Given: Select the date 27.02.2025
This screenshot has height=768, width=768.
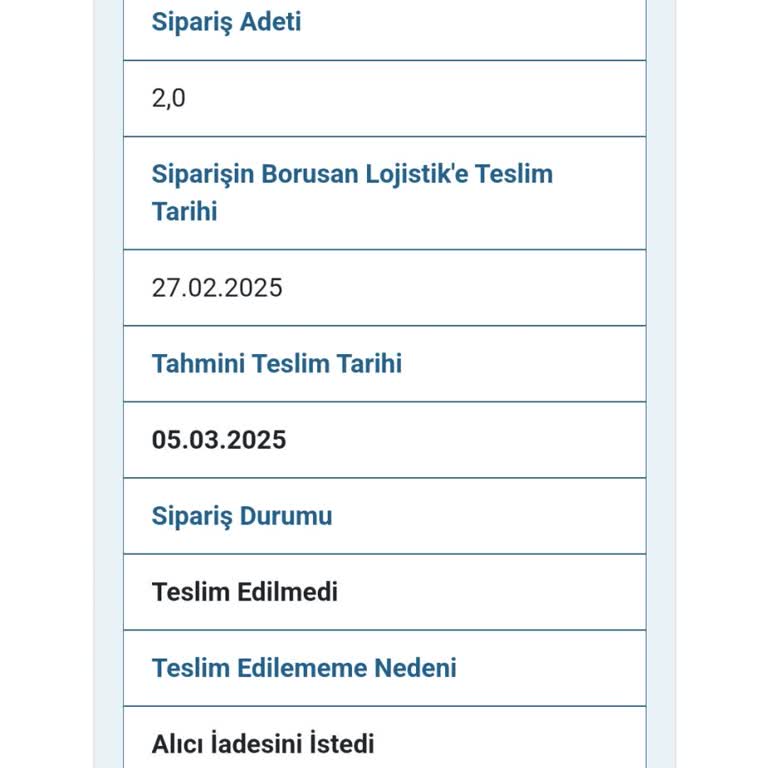Looking at the screenshot, I should tap(217, 288).
